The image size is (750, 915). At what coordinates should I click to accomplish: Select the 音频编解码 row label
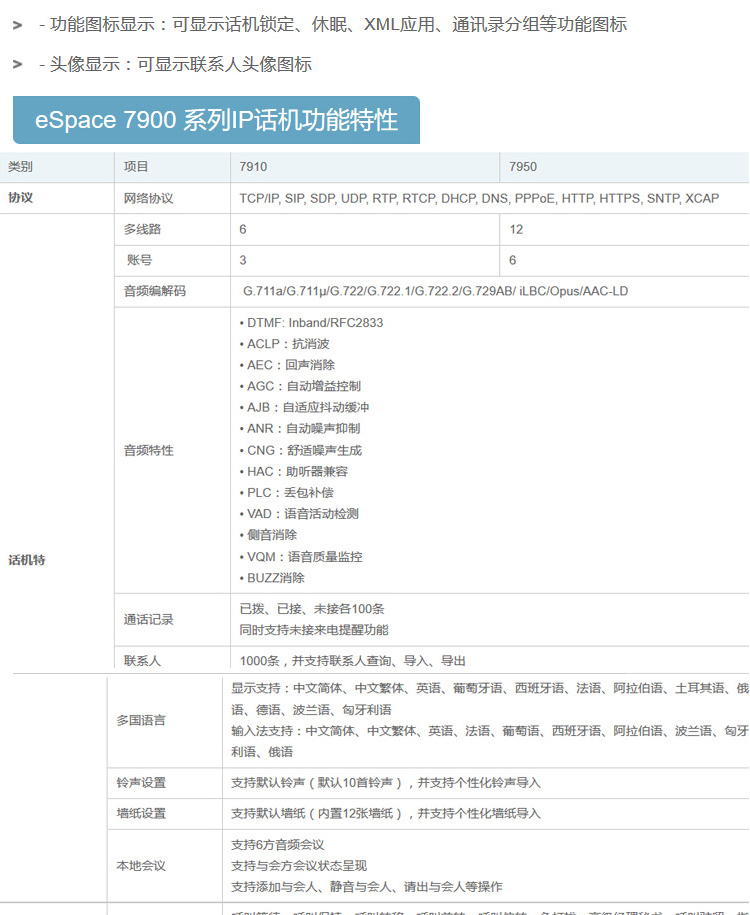click(154, 291)
